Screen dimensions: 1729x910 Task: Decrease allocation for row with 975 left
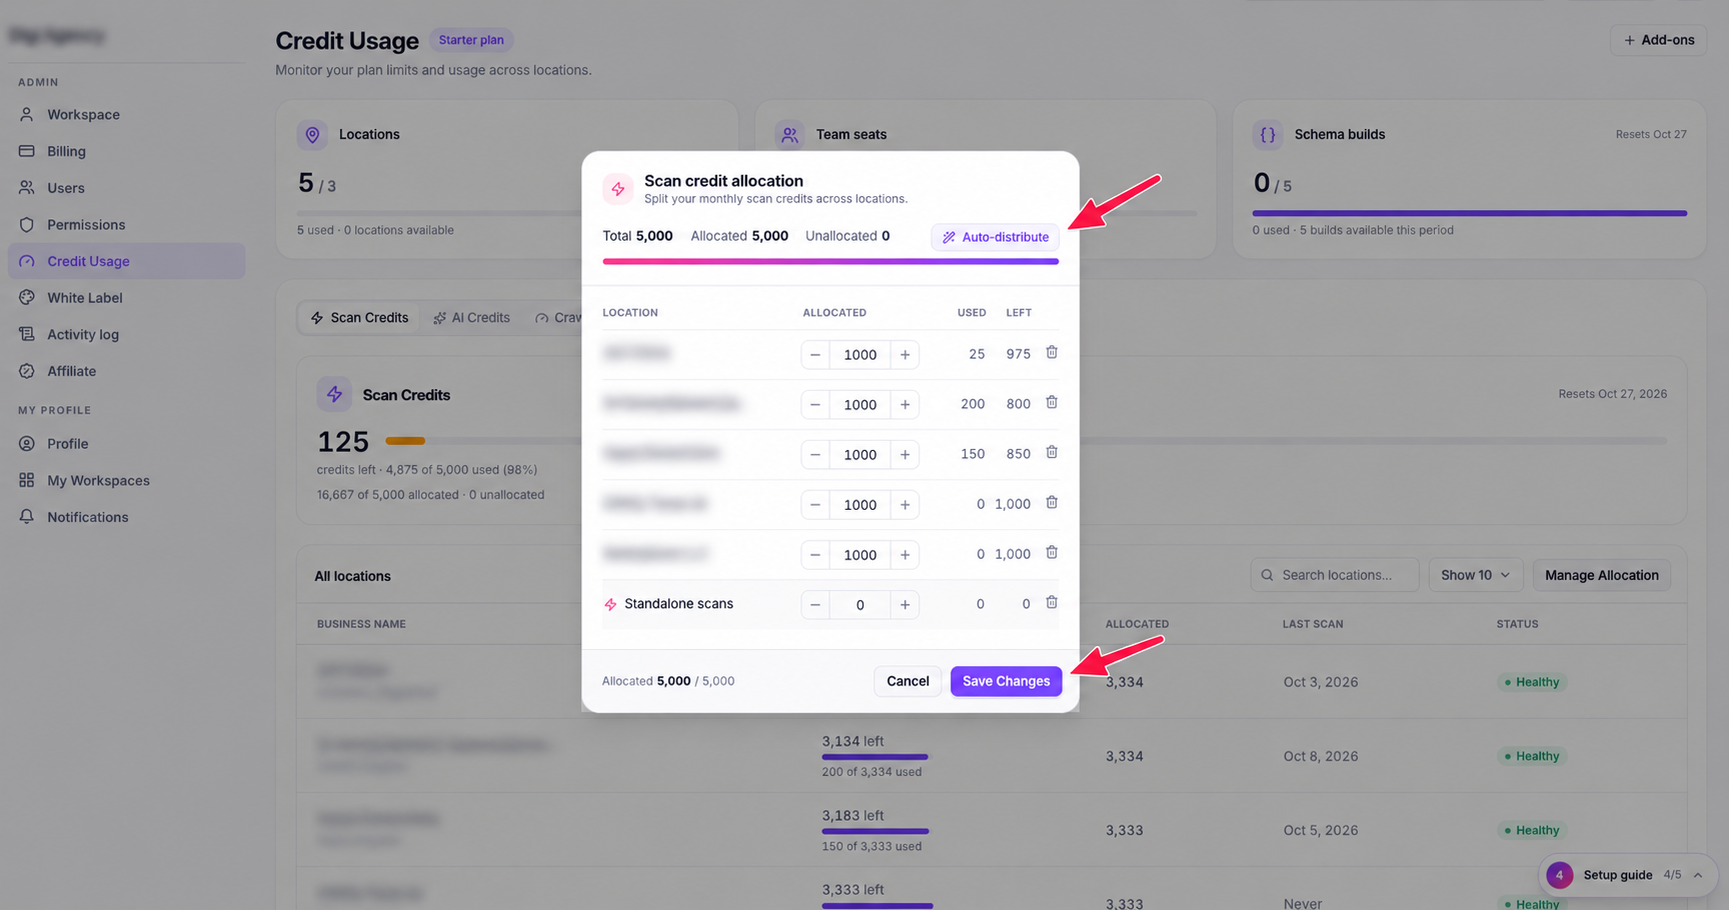pyautogui.click(x=815, y=355)
